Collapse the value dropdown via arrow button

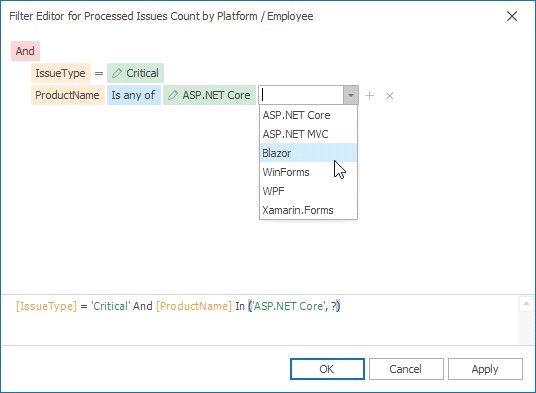point(351,95)
